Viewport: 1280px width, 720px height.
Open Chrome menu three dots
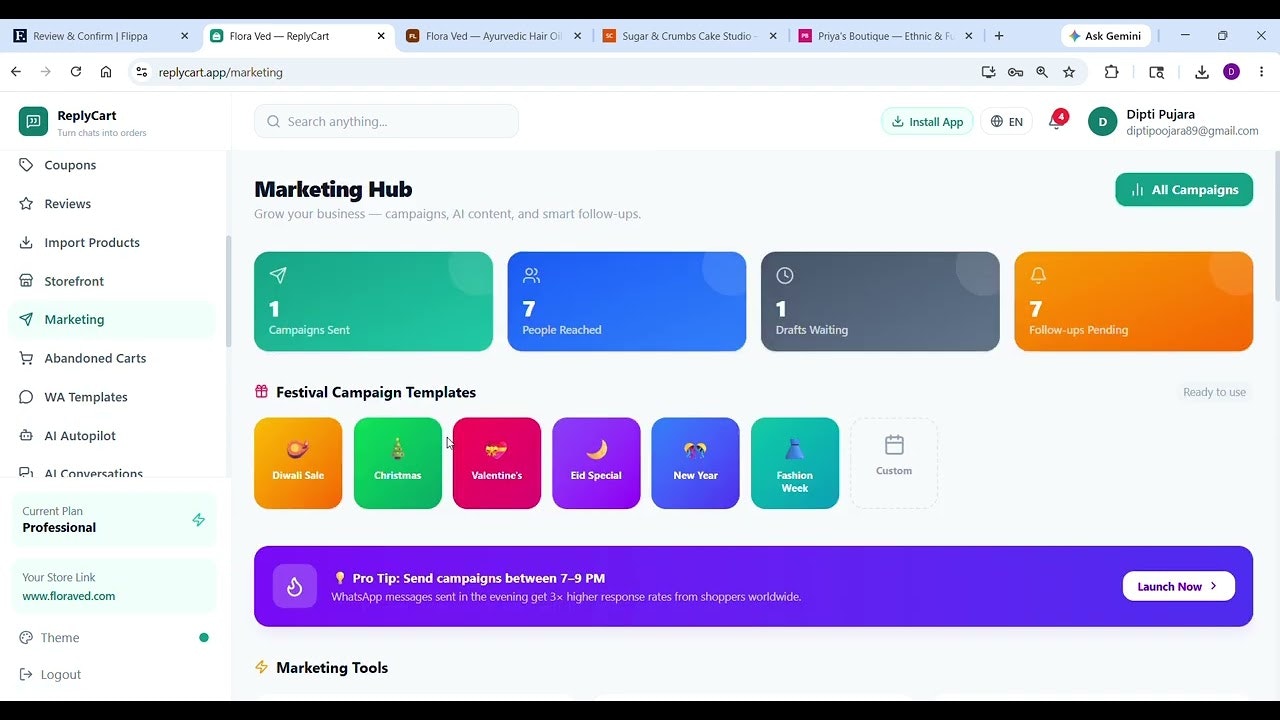pos(1262,72)
